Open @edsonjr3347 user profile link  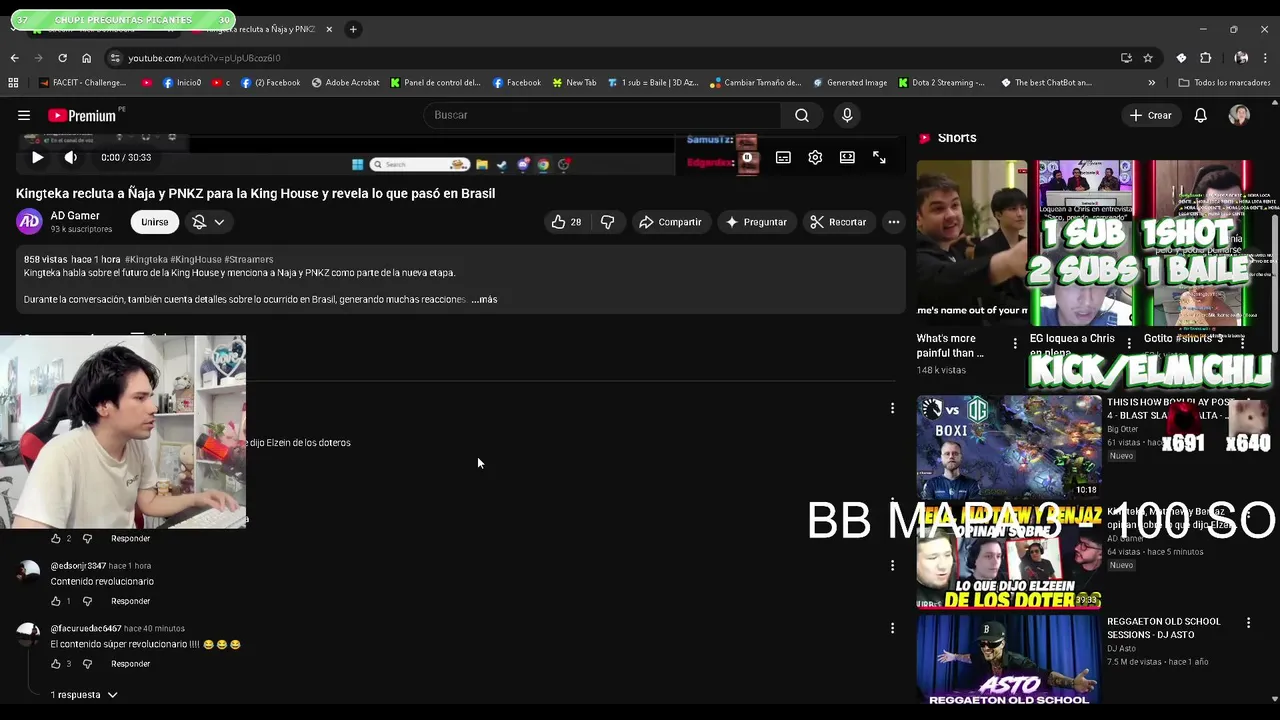click(78, 566)
